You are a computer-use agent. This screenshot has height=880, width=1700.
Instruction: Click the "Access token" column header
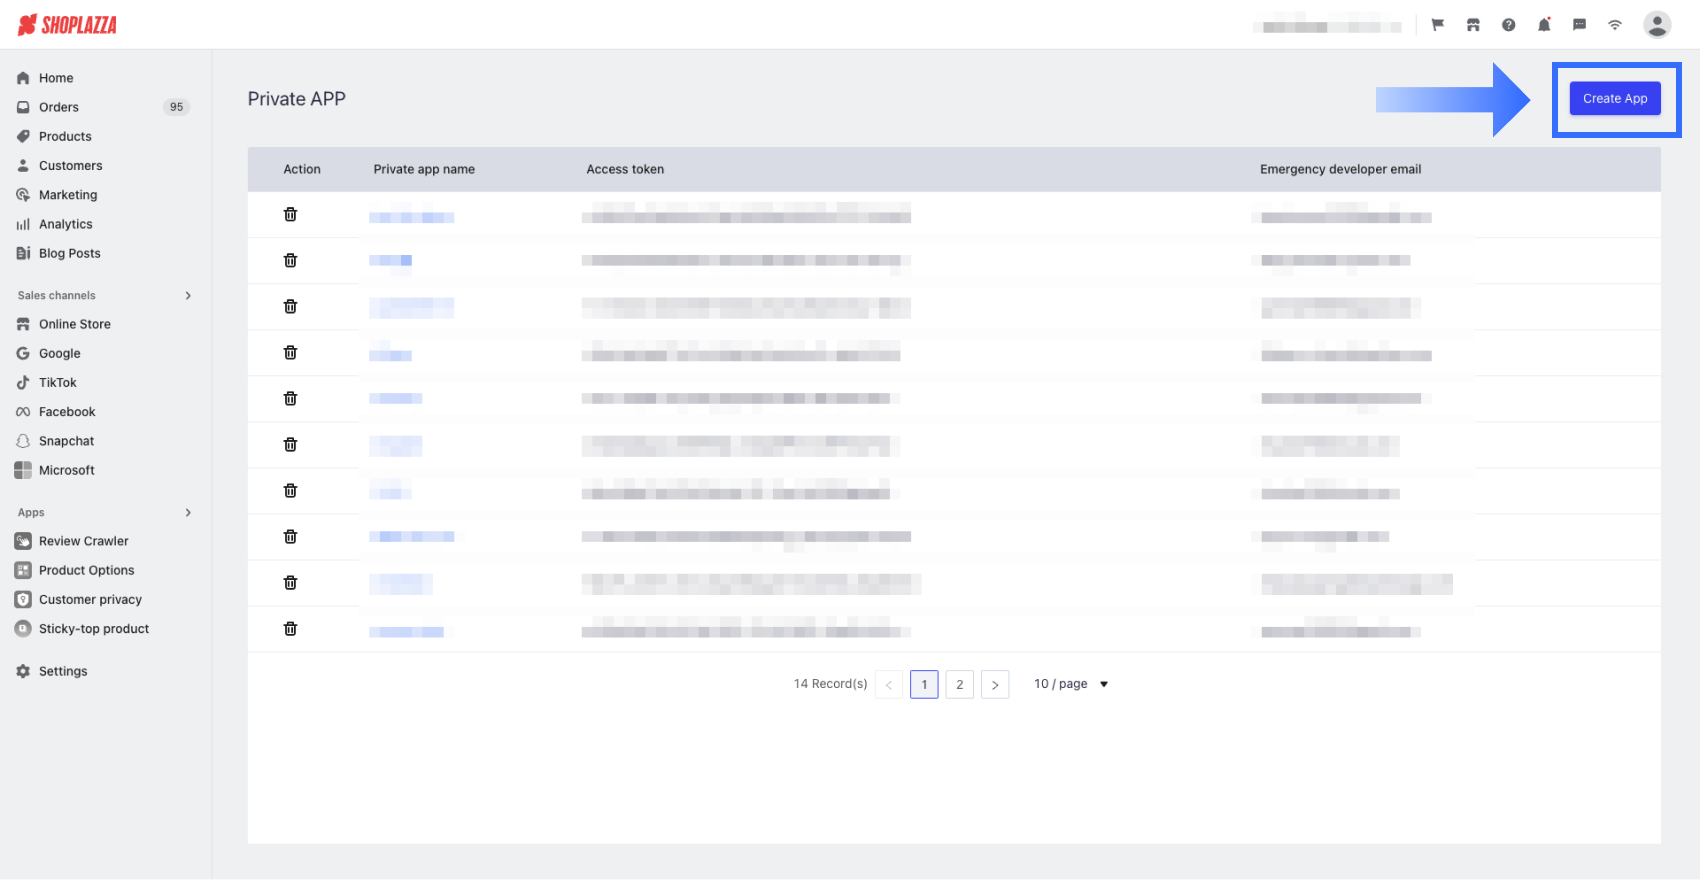[x=625, y=169]
